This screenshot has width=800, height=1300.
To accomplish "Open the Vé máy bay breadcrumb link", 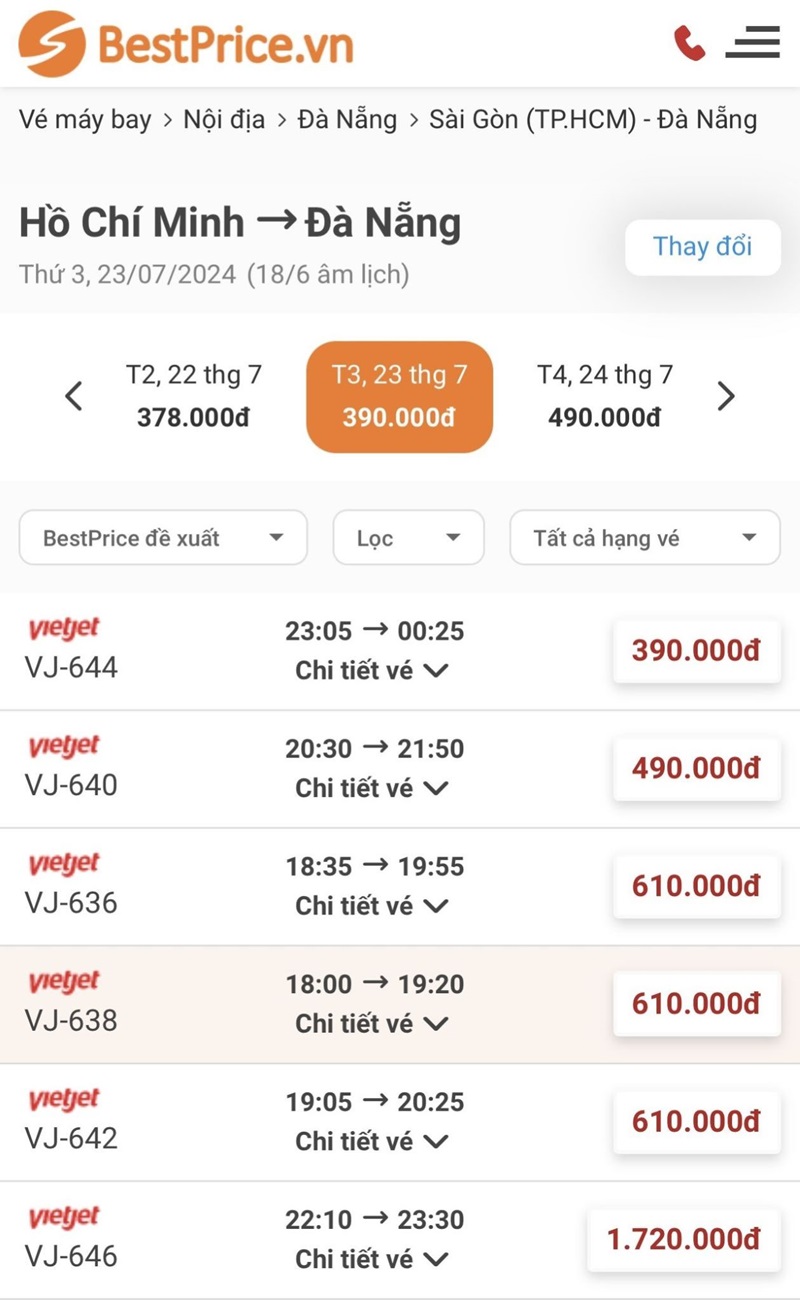I will click(x=85, y=120).
